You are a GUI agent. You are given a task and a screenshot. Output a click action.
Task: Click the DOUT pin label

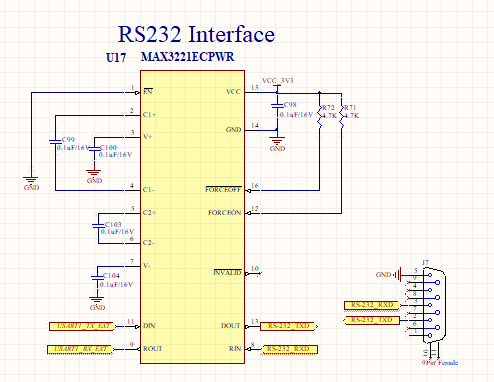pos(231,326)
